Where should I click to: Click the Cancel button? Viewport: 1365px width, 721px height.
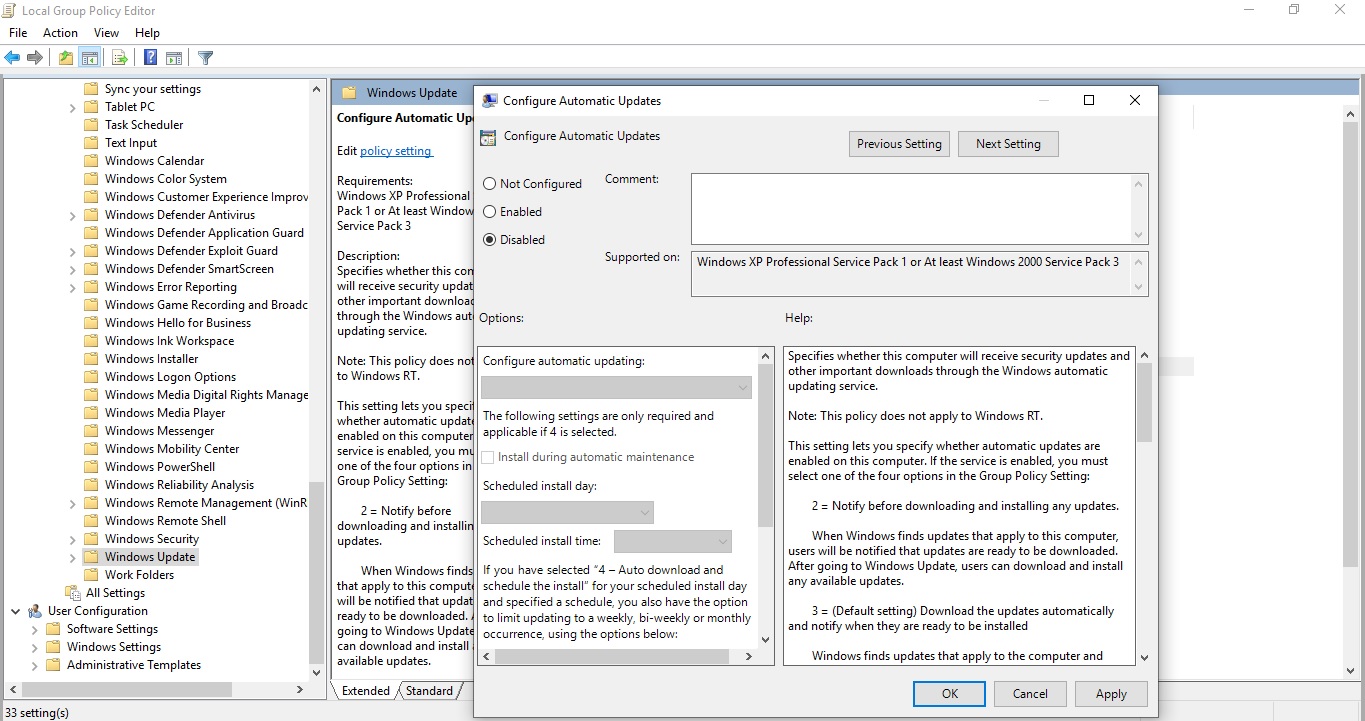1030,694
